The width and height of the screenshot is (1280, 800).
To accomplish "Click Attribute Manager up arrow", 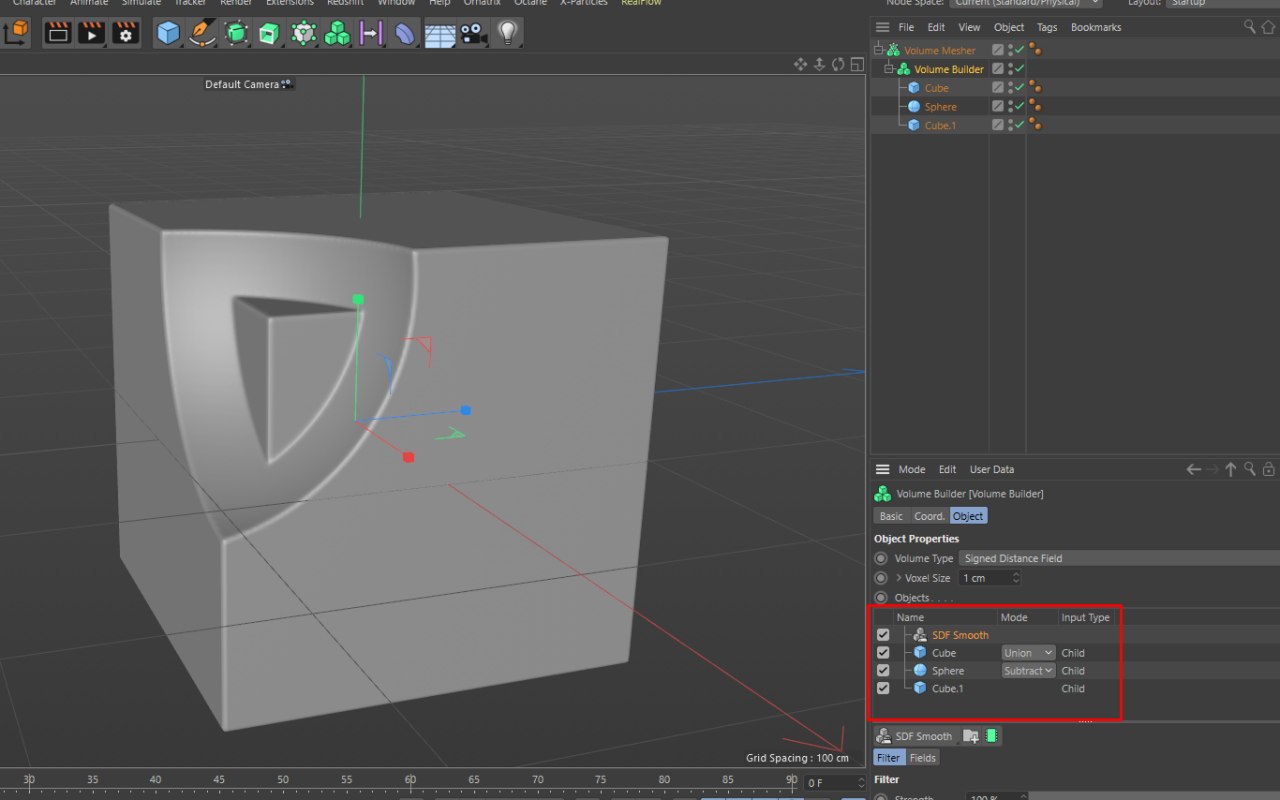I will click(1231, 469).
